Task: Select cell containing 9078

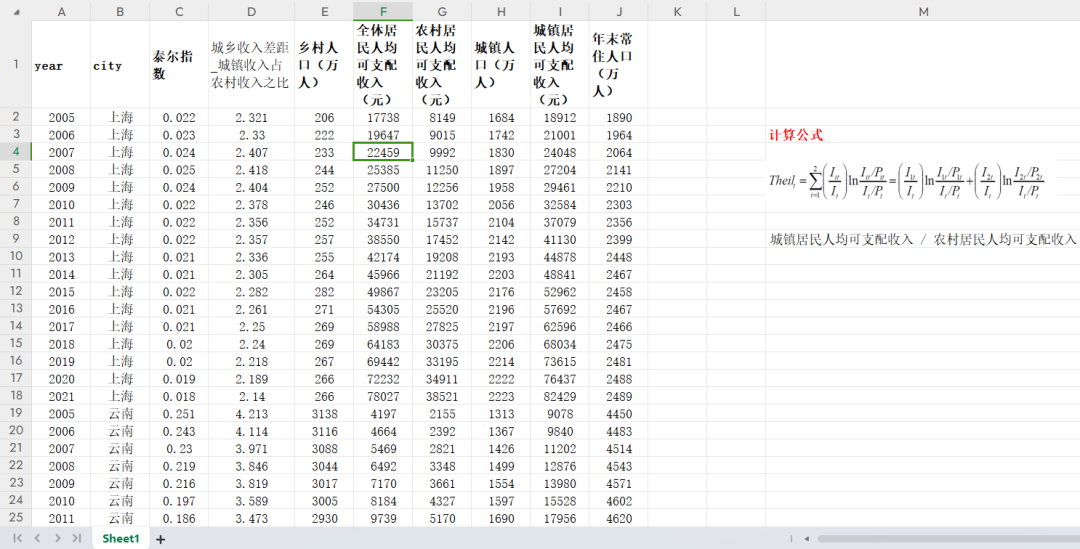Action: (x=560, y=413)
